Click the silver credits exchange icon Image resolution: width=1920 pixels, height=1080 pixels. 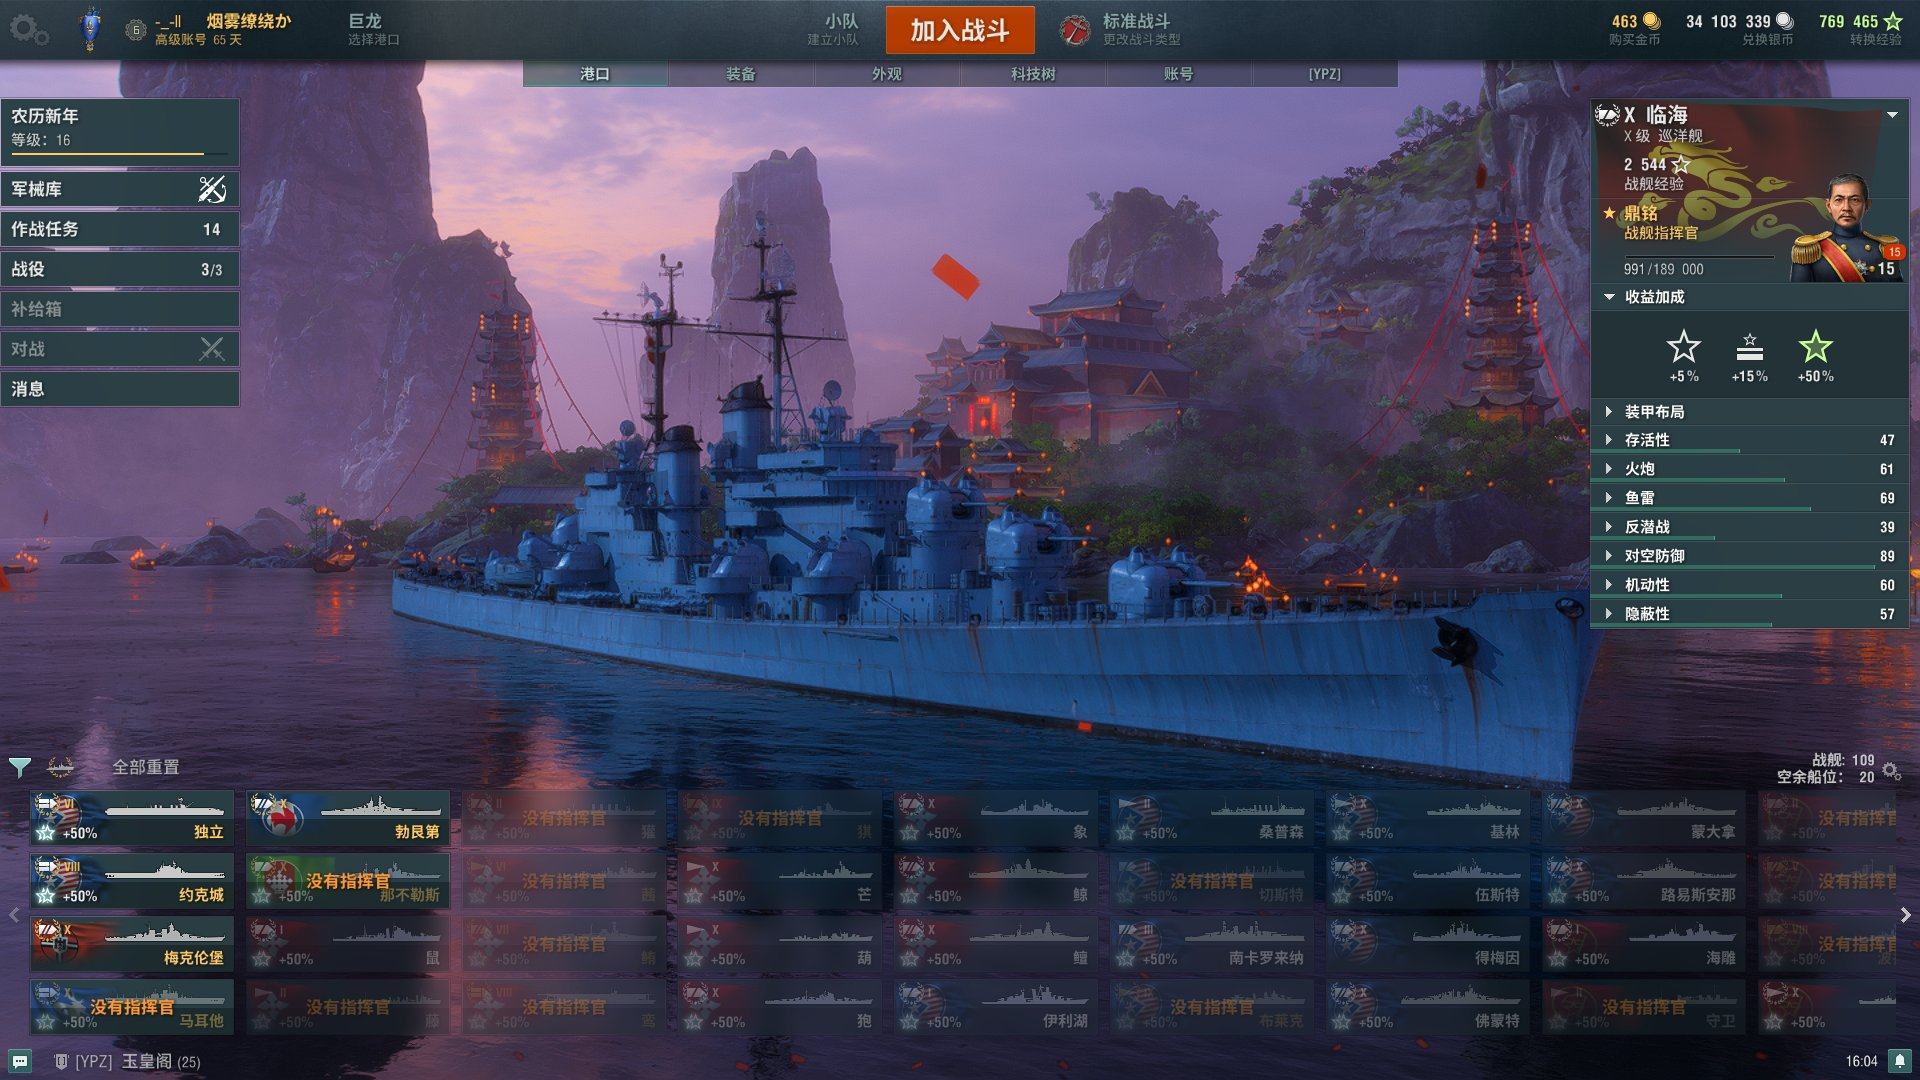click(x=1785, y=21)
